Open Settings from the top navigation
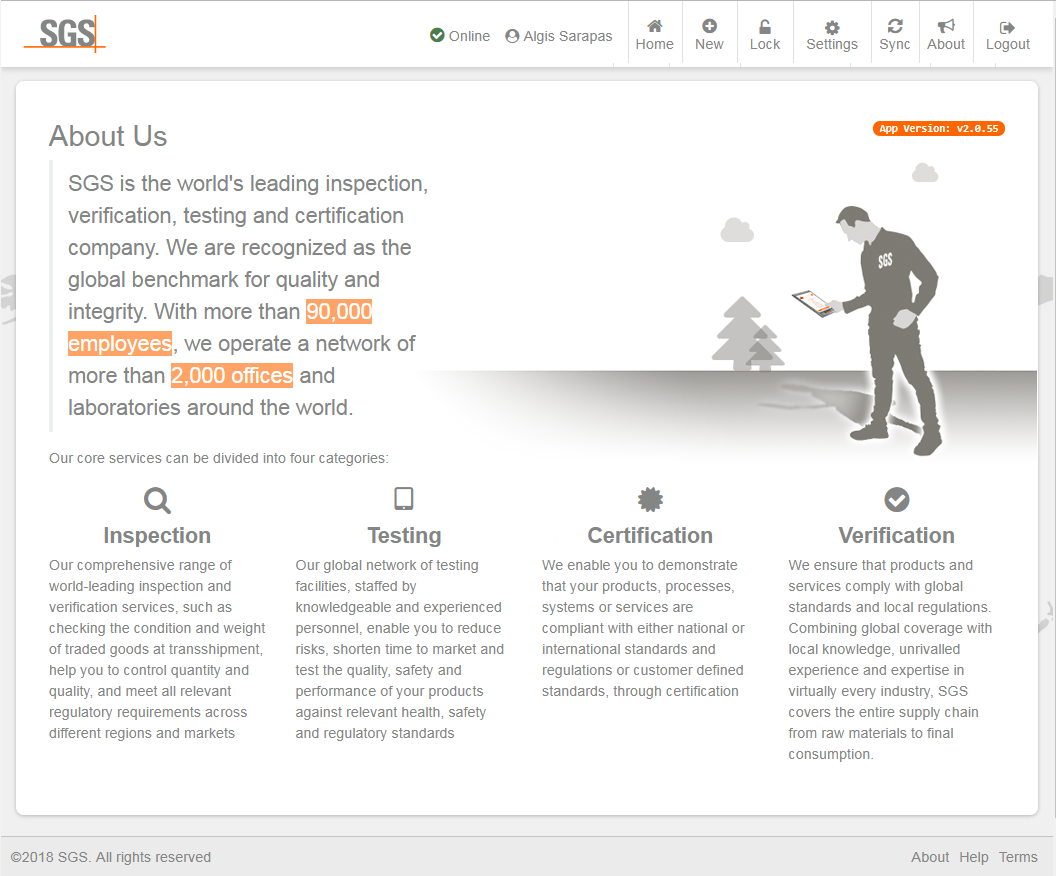The image size is (1056, 876). coord(832,35)
